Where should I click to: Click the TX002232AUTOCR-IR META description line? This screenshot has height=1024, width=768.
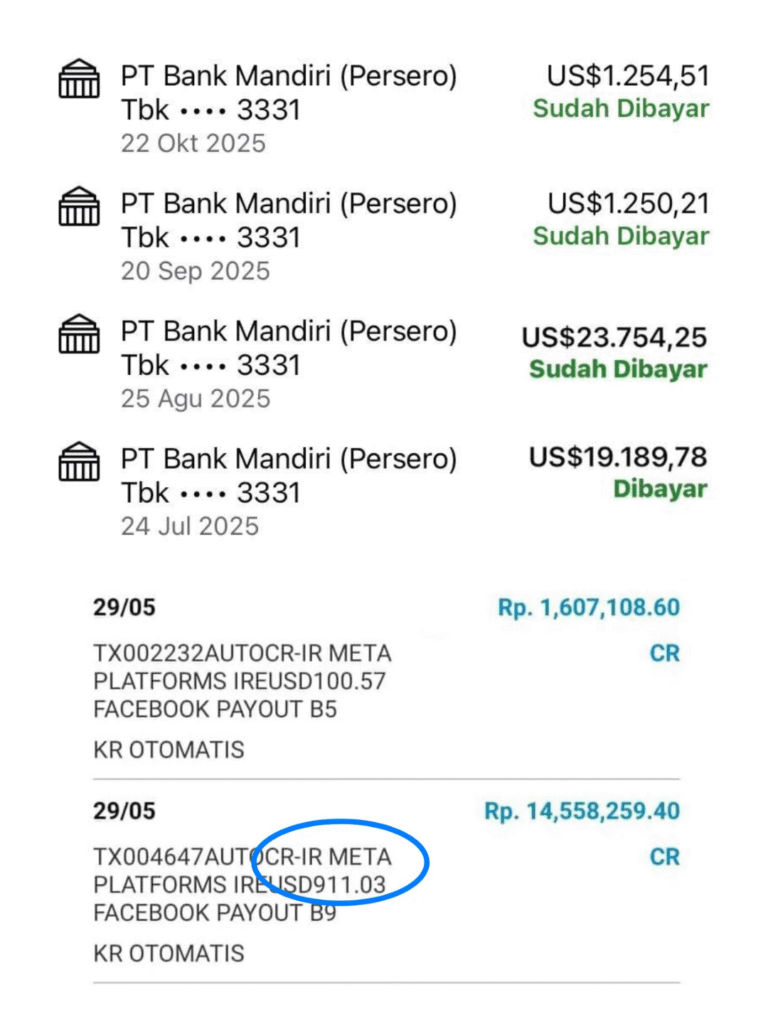[242, 655]
